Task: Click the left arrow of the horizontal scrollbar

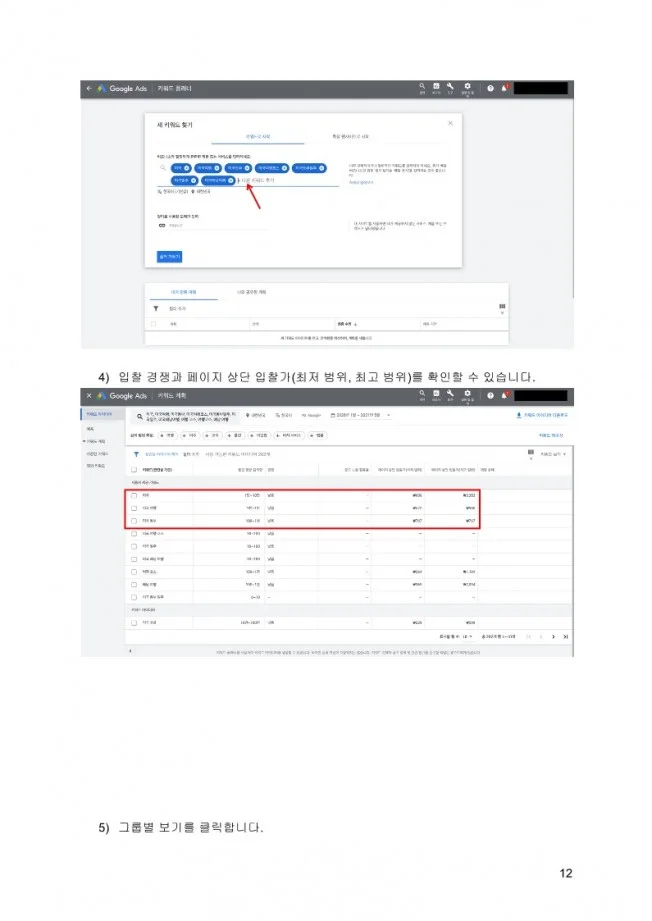Action: (130, 651)
